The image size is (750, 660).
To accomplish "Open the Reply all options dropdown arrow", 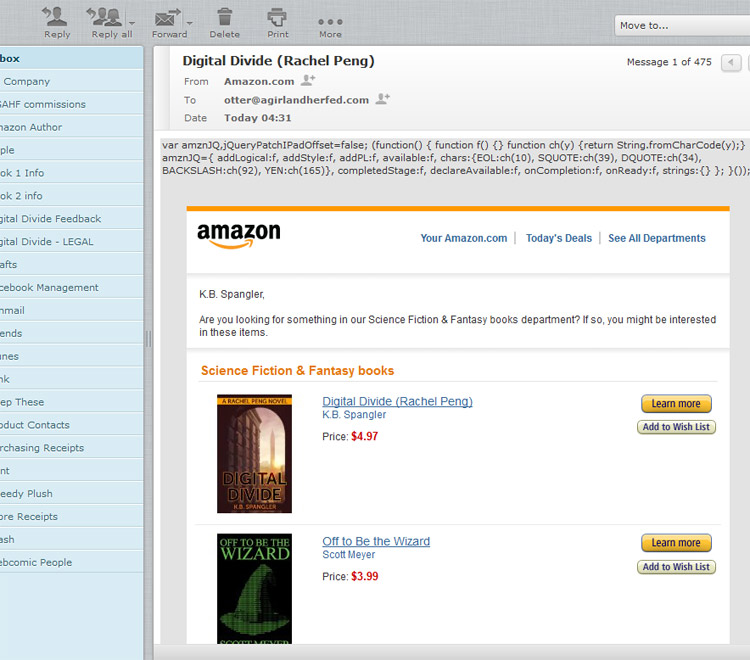I will [132, 21].
